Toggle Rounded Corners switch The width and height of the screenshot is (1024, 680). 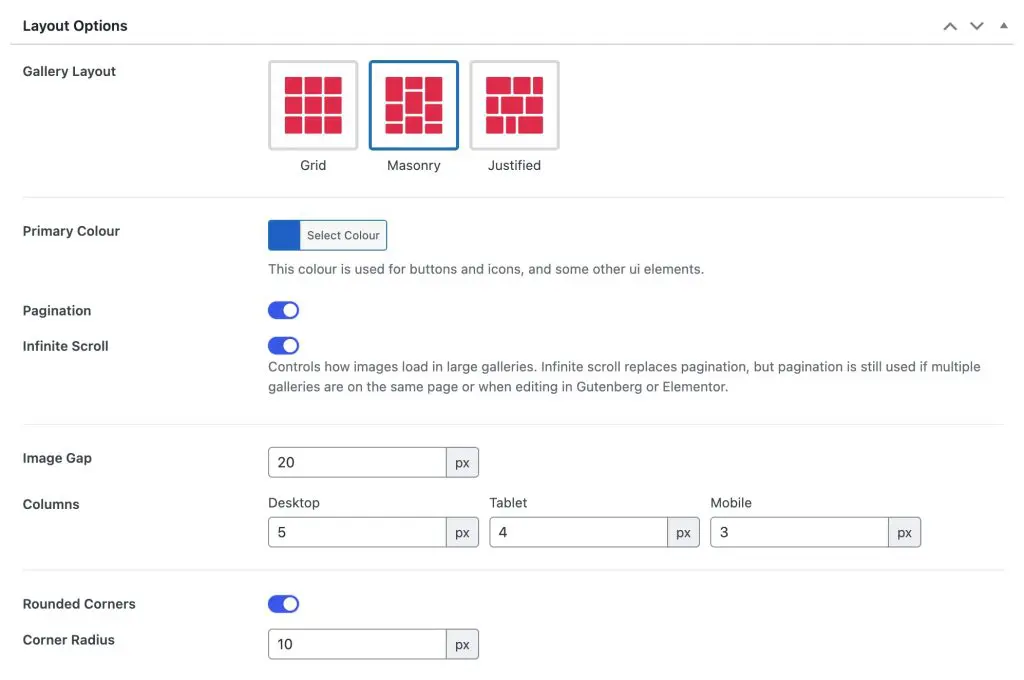[283, 604]
